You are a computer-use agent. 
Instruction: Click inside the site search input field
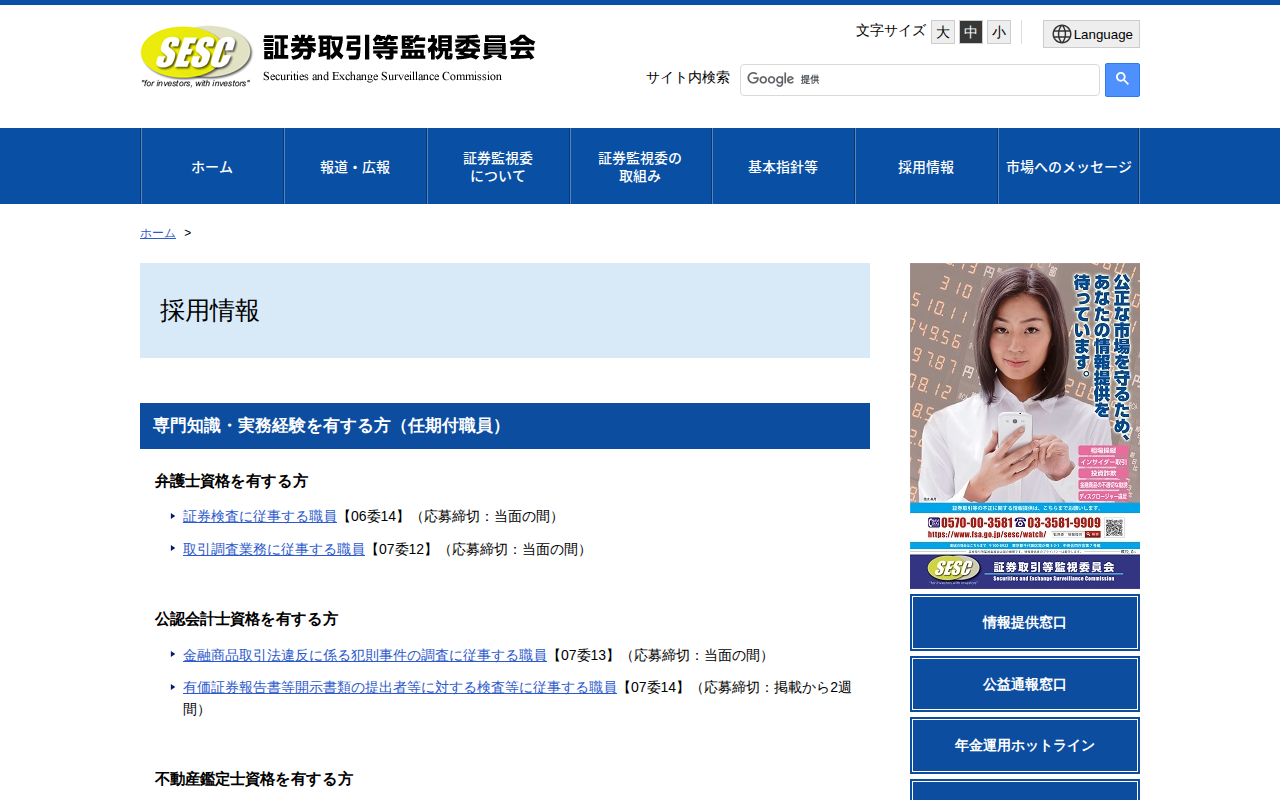[x=920, y=79]
